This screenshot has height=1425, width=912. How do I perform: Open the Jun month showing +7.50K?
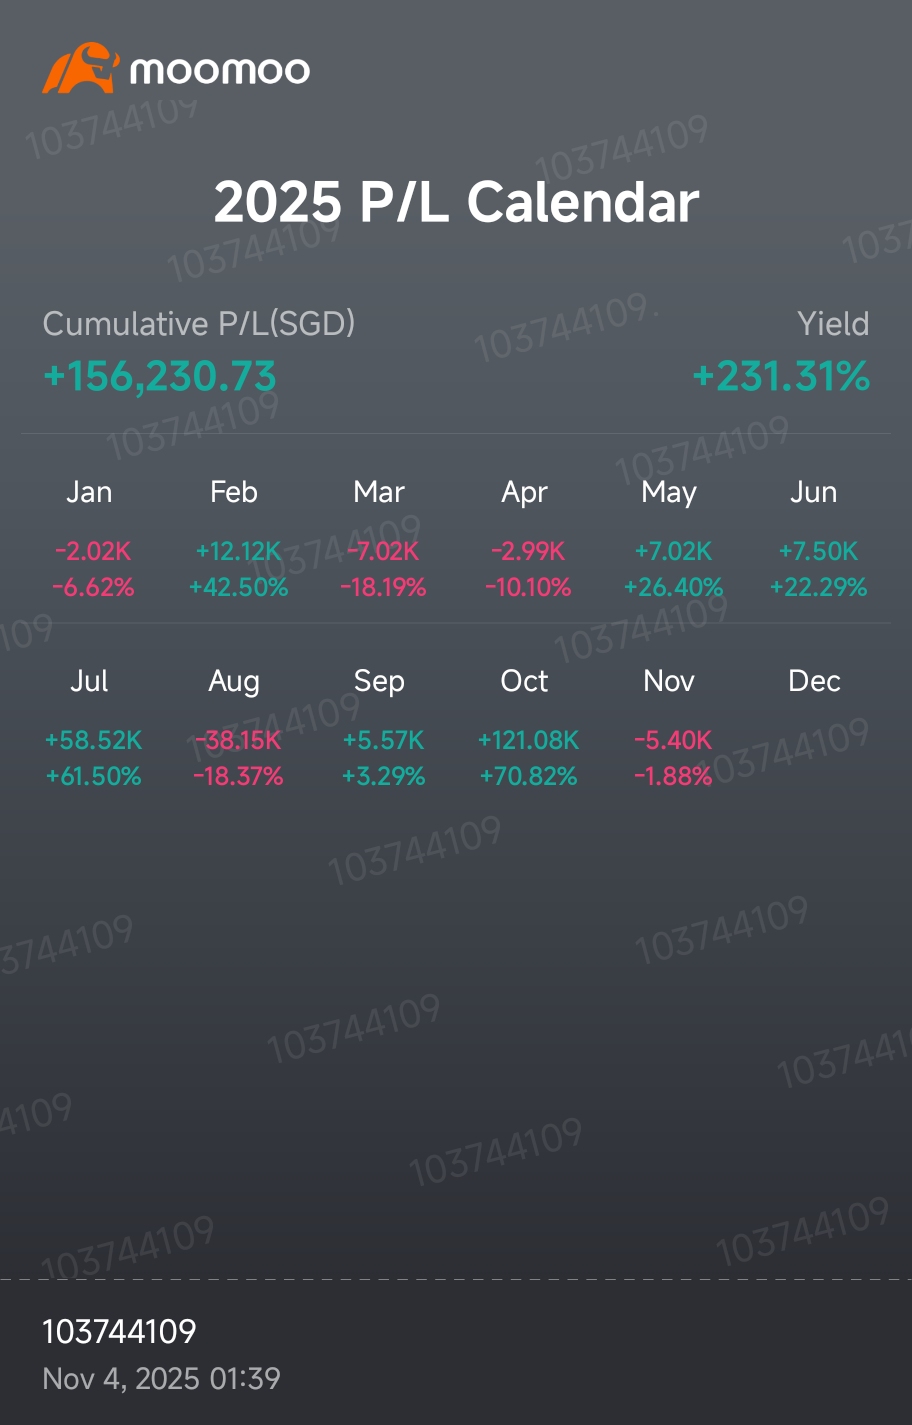point(818,538)
